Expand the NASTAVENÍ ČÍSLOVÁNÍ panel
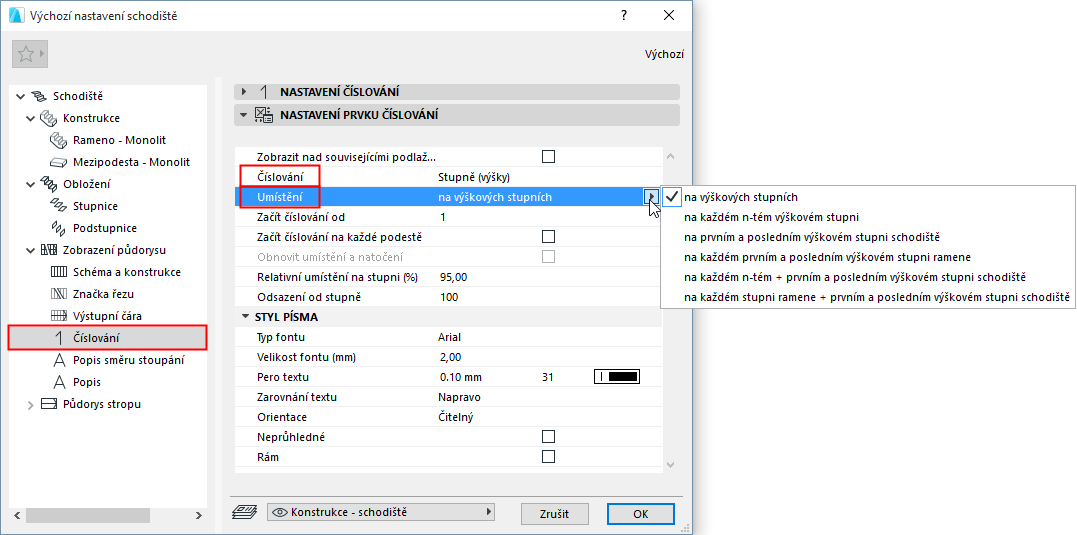The image size is (1077, 535). (x=244, y=92)
